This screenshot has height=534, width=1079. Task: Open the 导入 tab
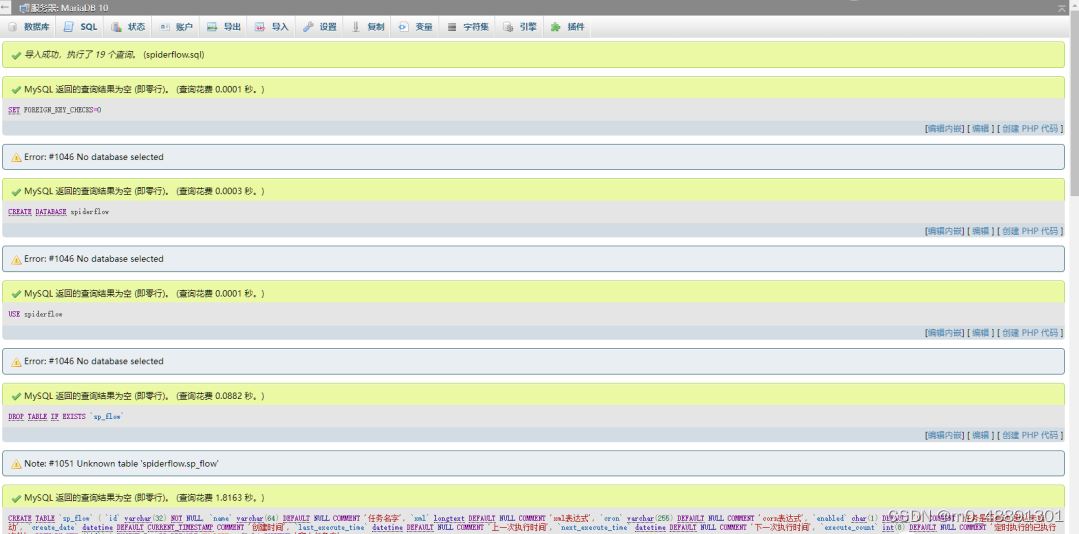pos(272,27)
